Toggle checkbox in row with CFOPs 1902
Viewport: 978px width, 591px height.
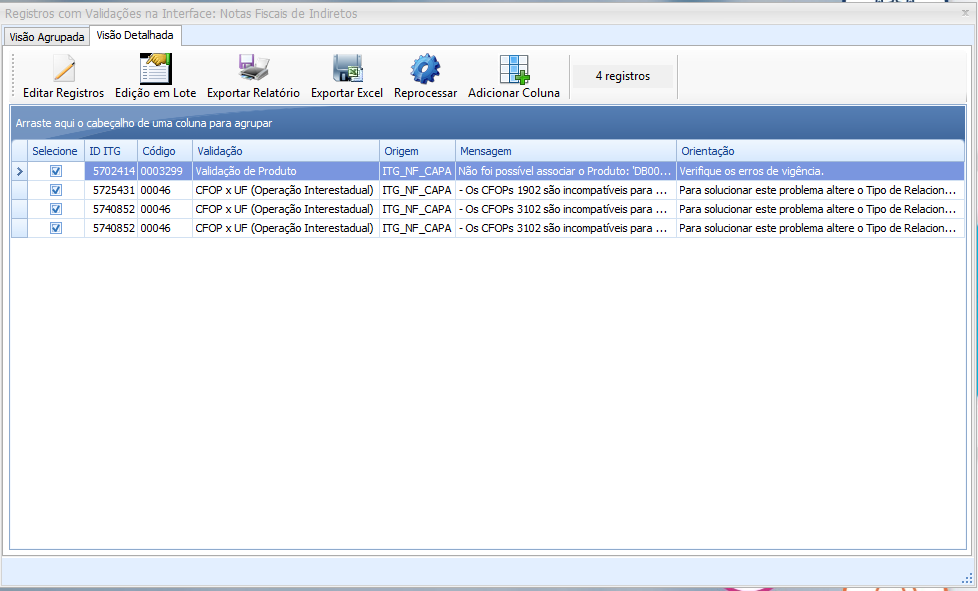click(x=56, y=190)
